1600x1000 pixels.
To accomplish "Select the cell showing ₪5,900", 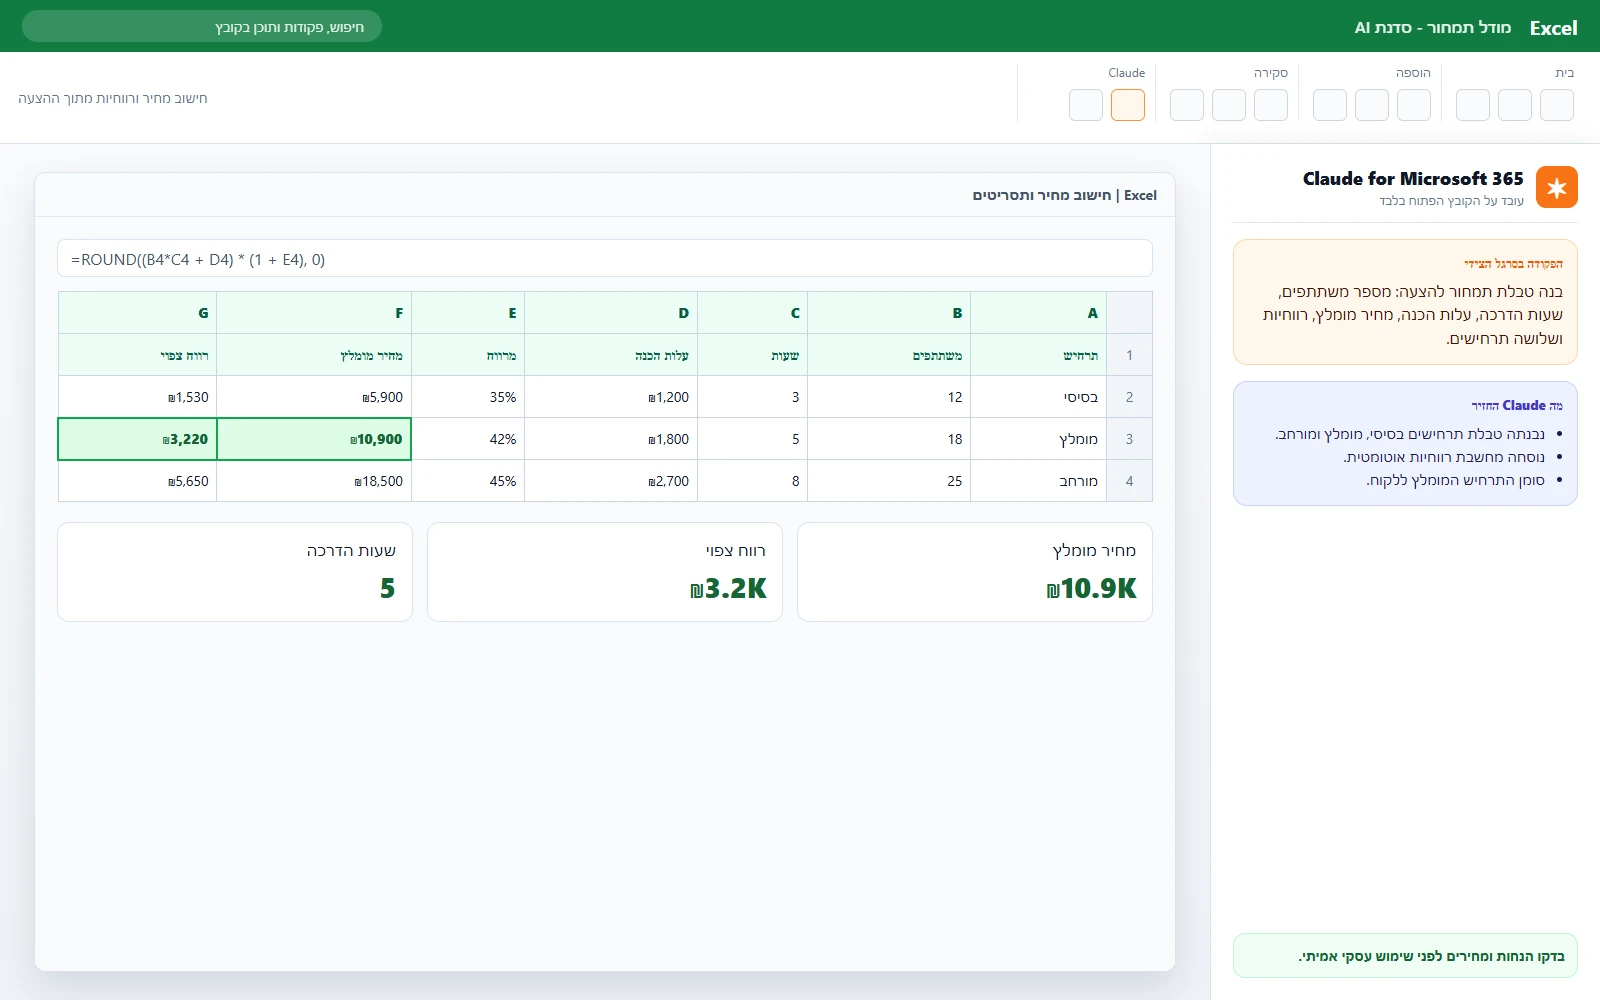I will [314, 397].
